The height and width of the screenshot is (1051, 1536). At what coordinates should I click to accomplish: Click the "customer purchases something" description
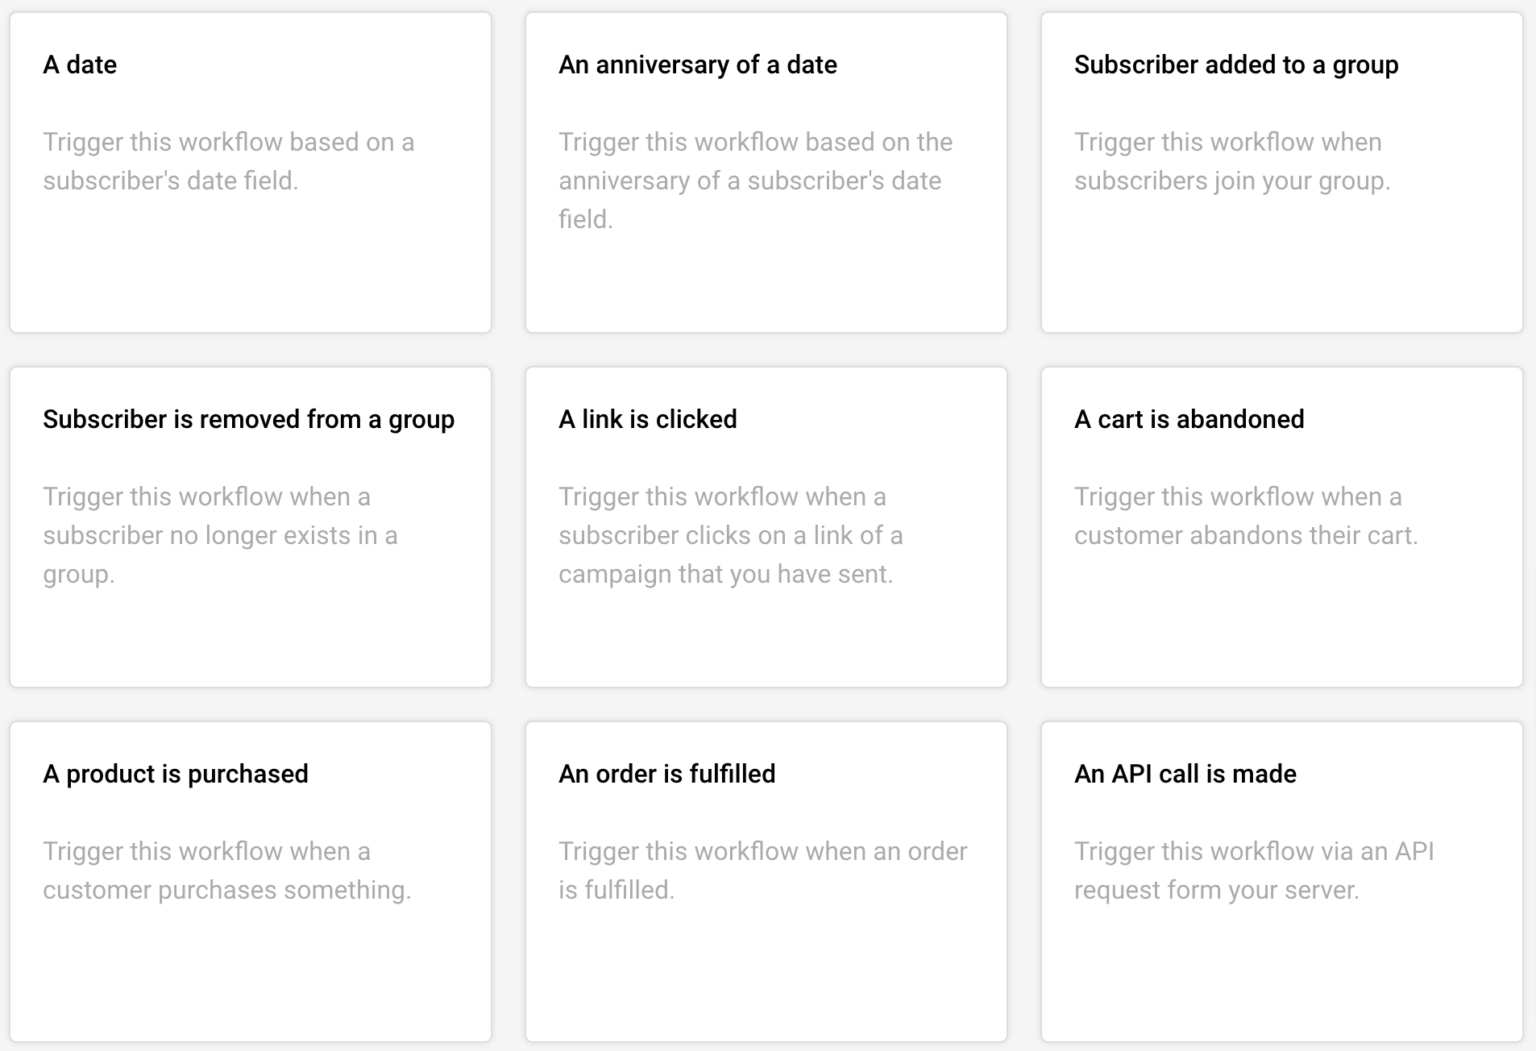tap(227, 890)
